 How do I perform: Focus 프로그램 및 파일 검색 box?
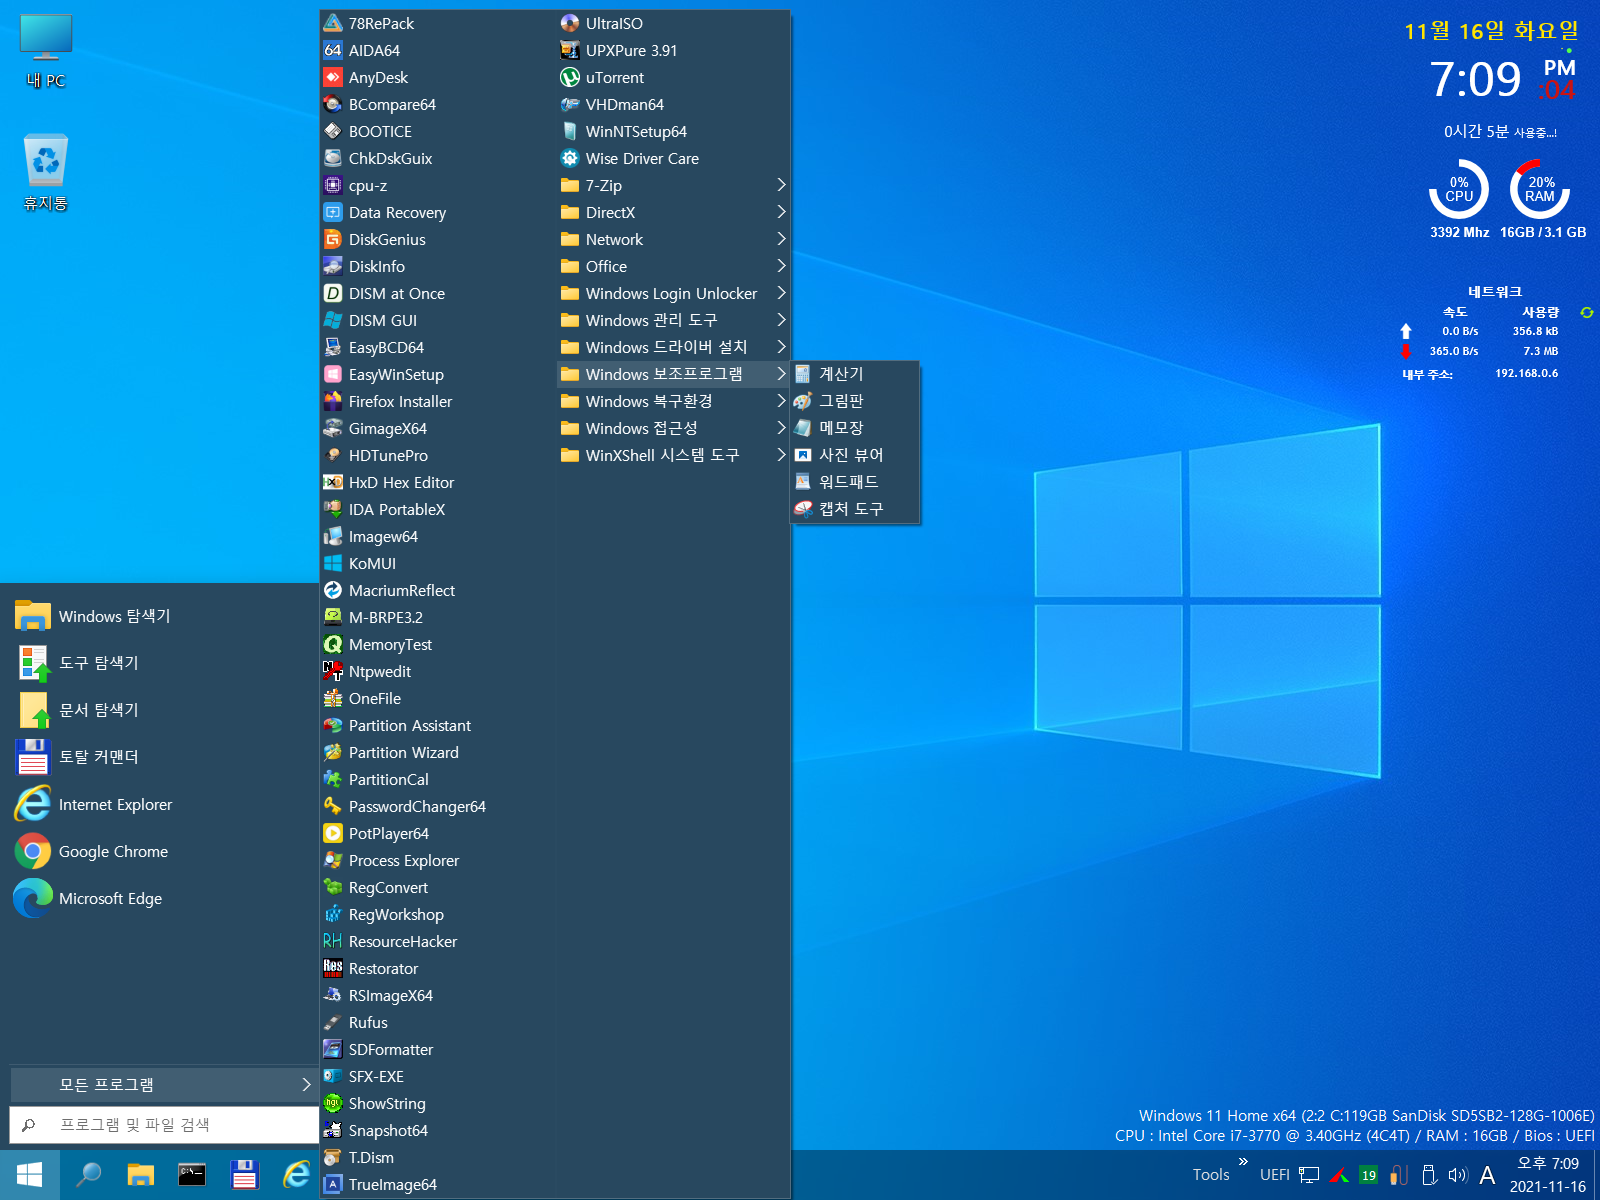(x=164, y=1125)
